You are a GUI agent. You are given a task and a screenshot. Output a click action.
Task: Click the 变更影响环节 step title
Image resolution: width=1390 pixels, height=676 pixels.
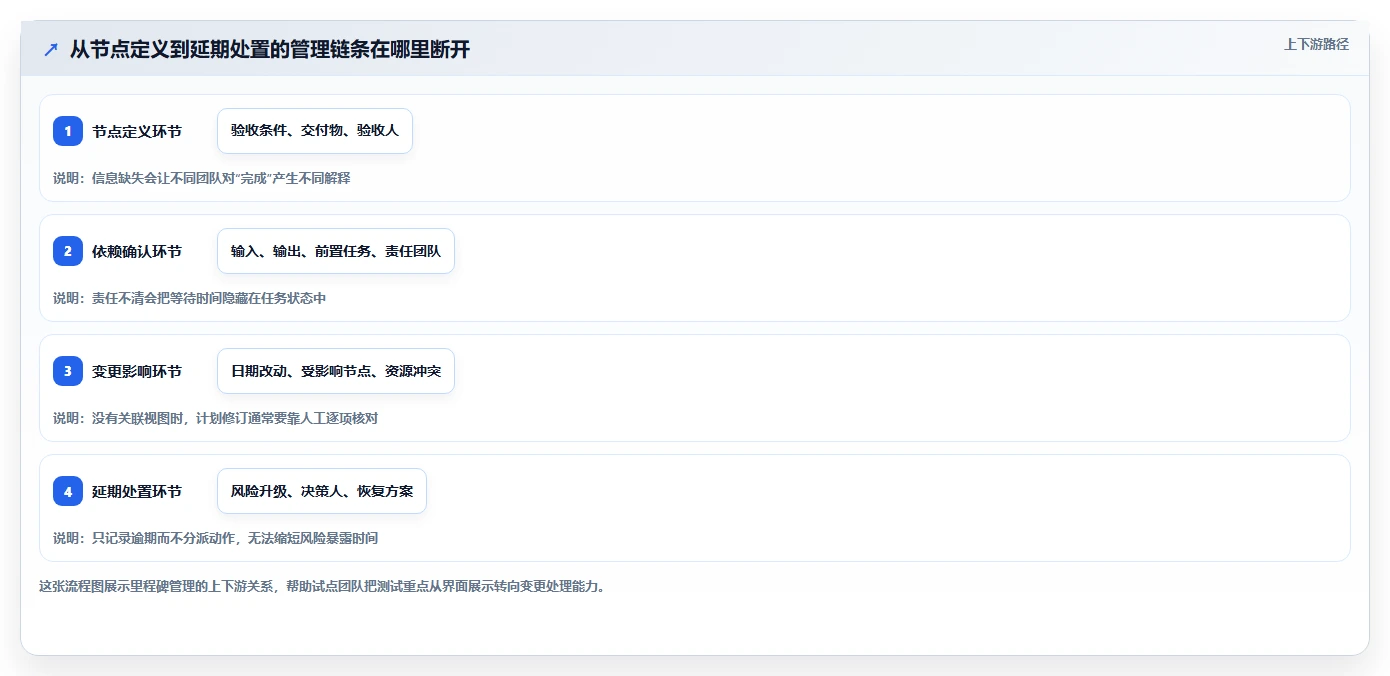pyautogui.click(x=137, y=372)
